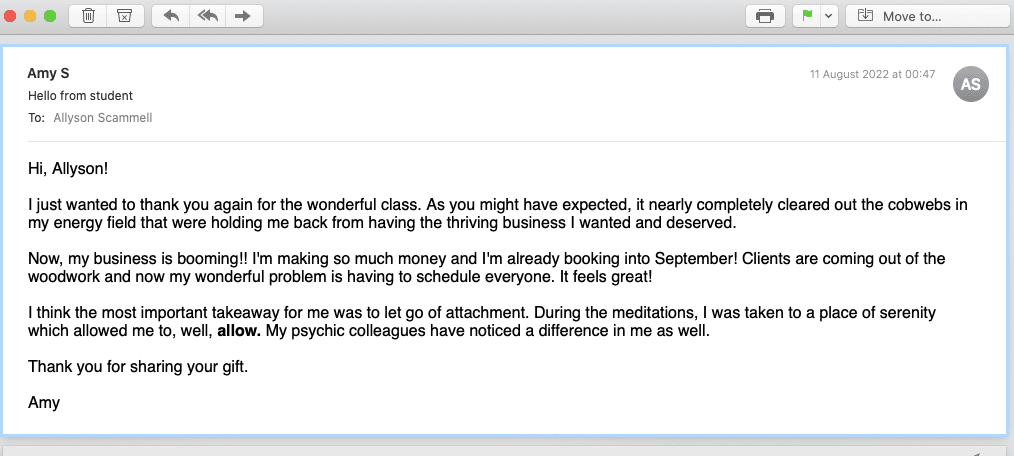The image size is (1014, 456).
Task: Expand the flag color dropdown arrow
Action: click(x=829, y=16)
